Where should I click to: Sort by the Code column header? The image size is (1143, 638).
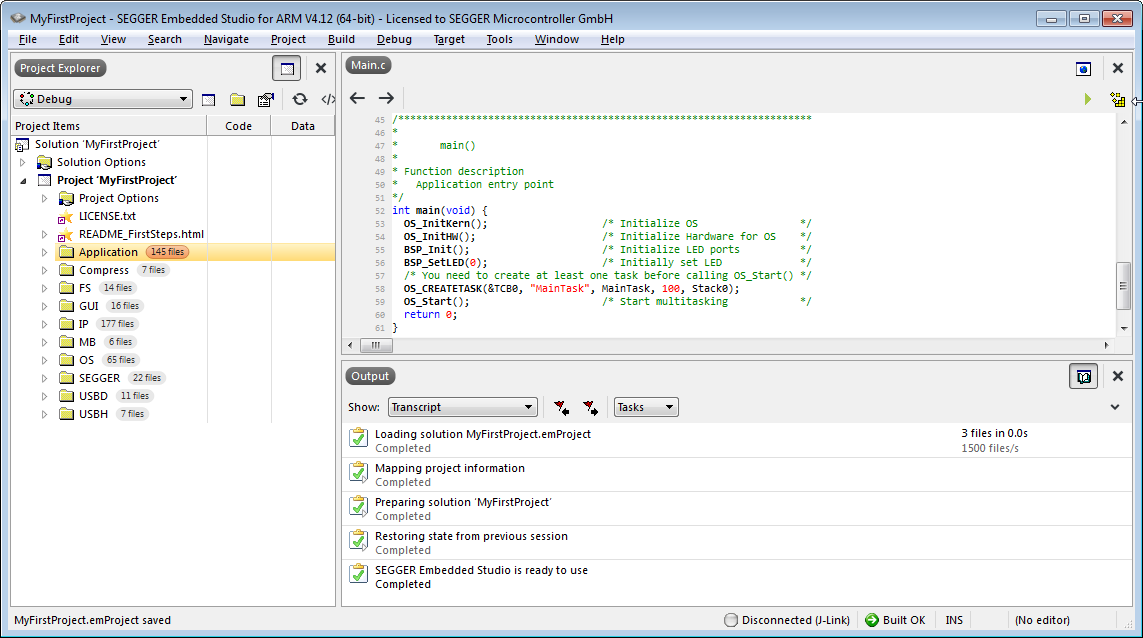(238, 126)
